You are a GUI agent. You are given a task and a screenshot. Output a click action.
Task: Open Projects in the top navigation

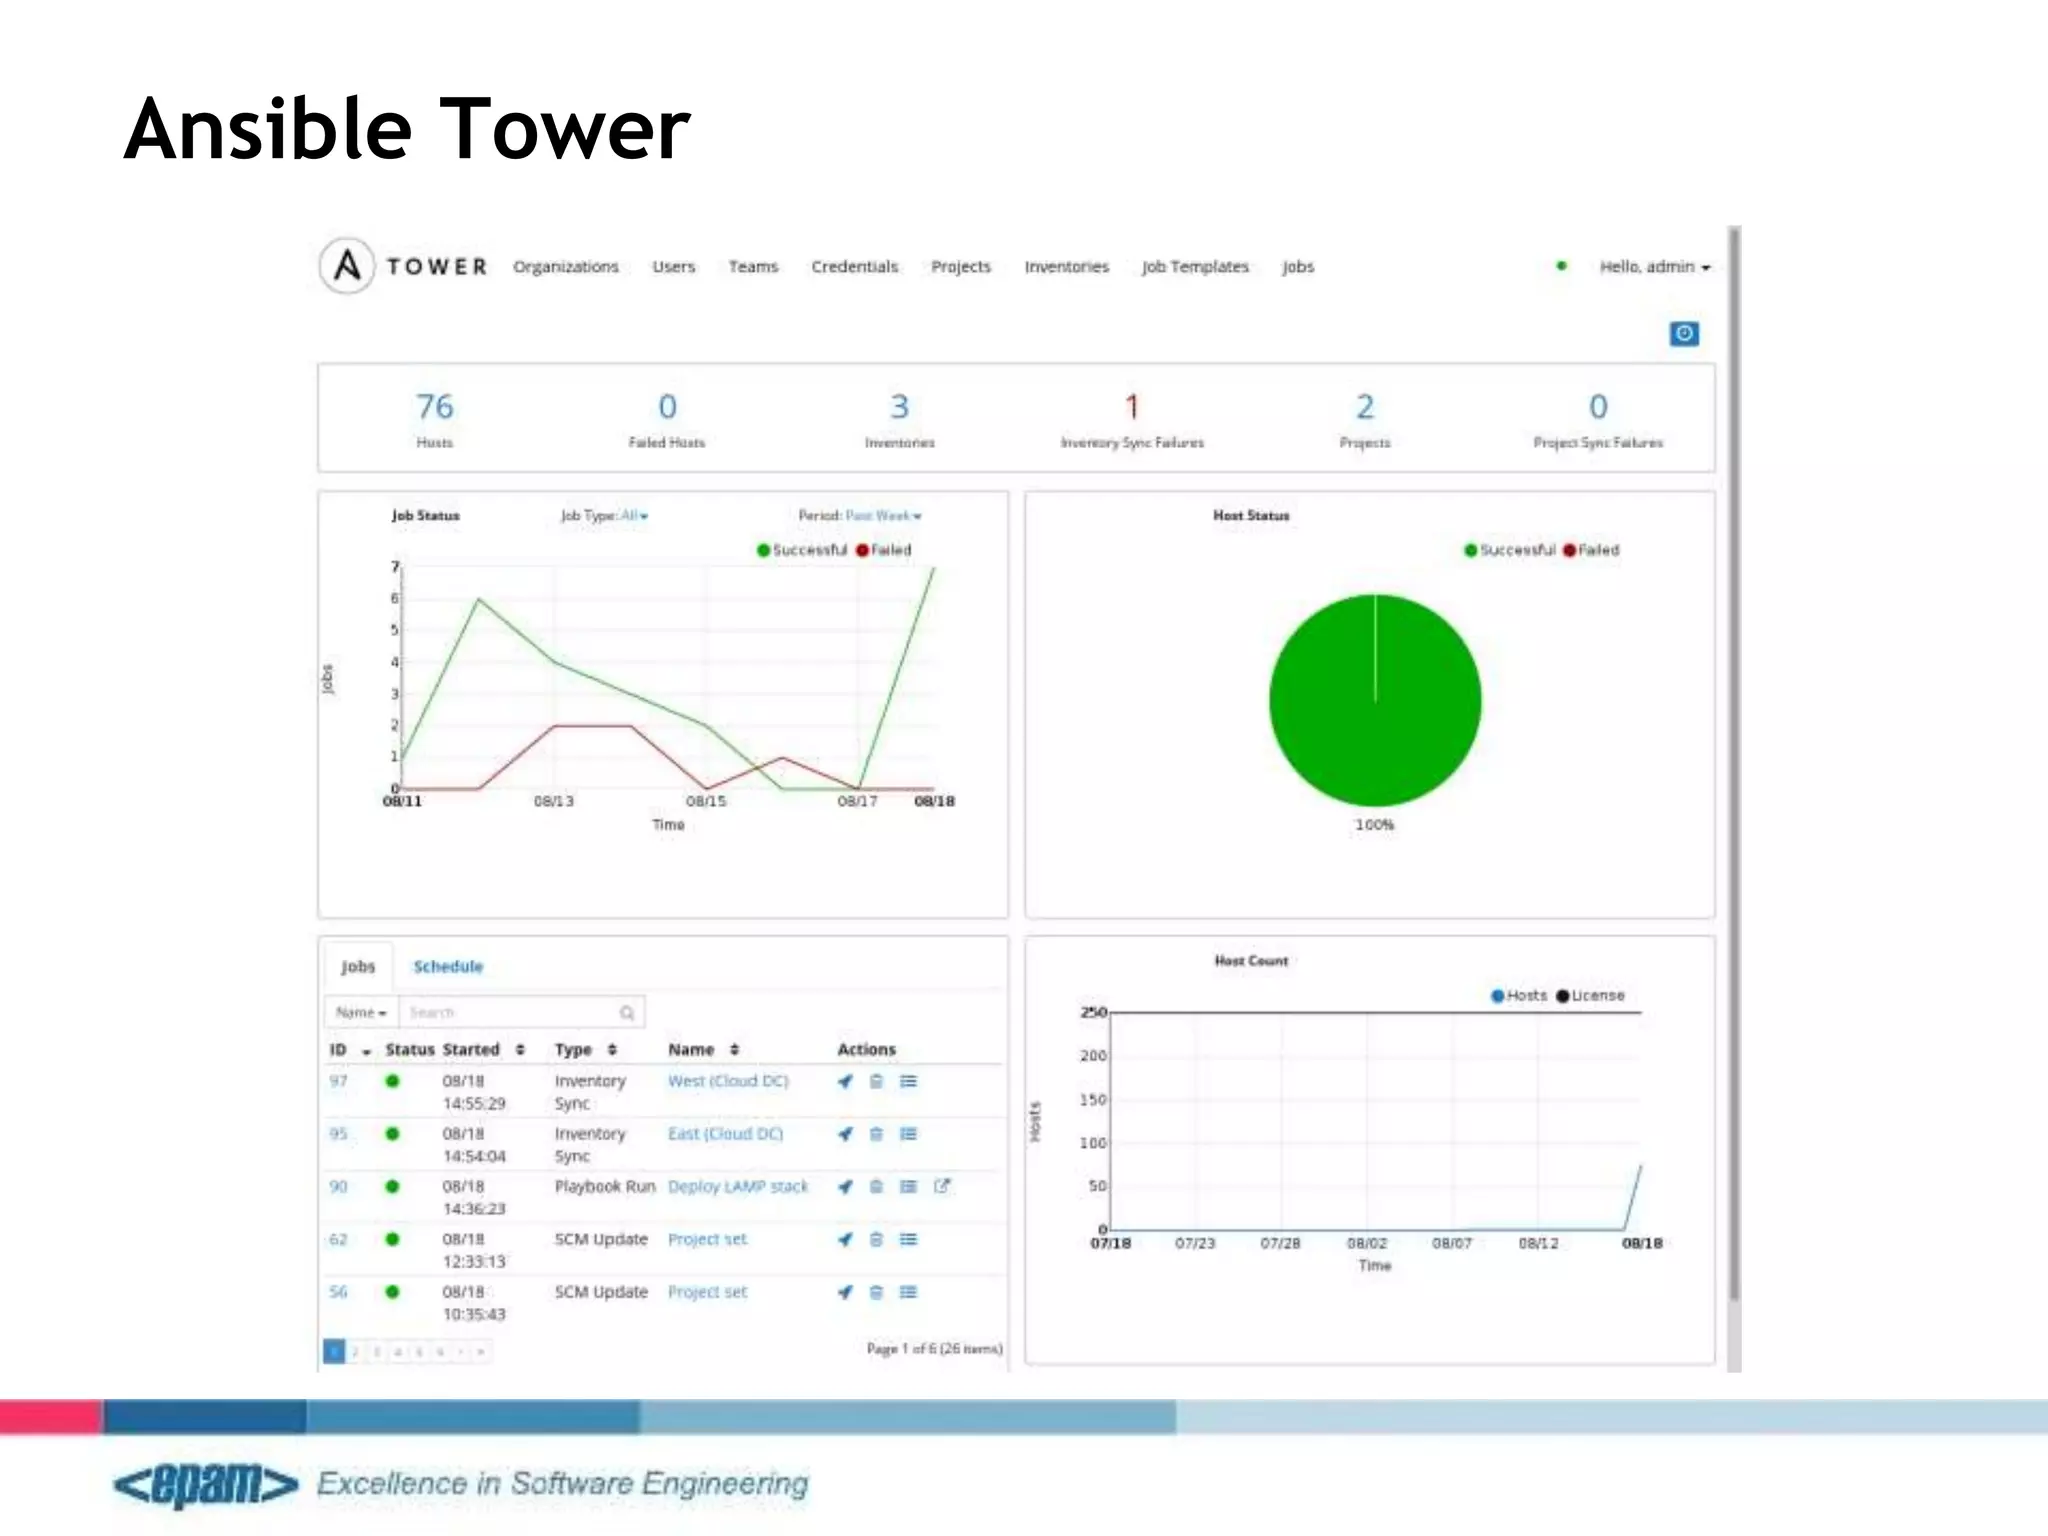(x=961, y=267)
